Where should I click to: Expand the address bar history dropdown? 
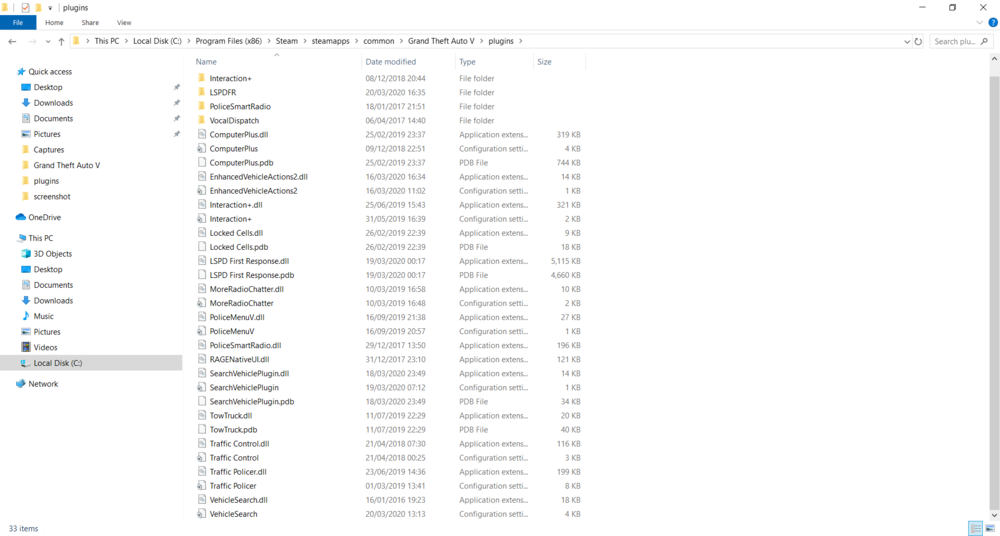pyautogui.click(x=907, y=41)
